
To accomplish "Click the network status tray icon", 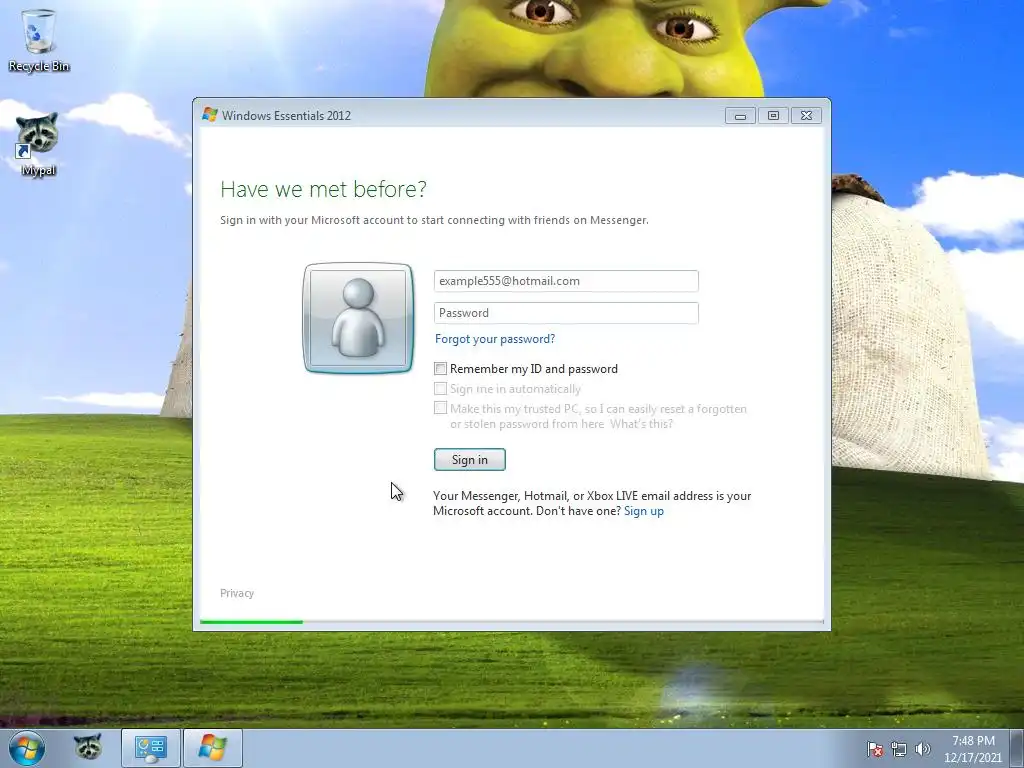I will click(x=899, y=749).
